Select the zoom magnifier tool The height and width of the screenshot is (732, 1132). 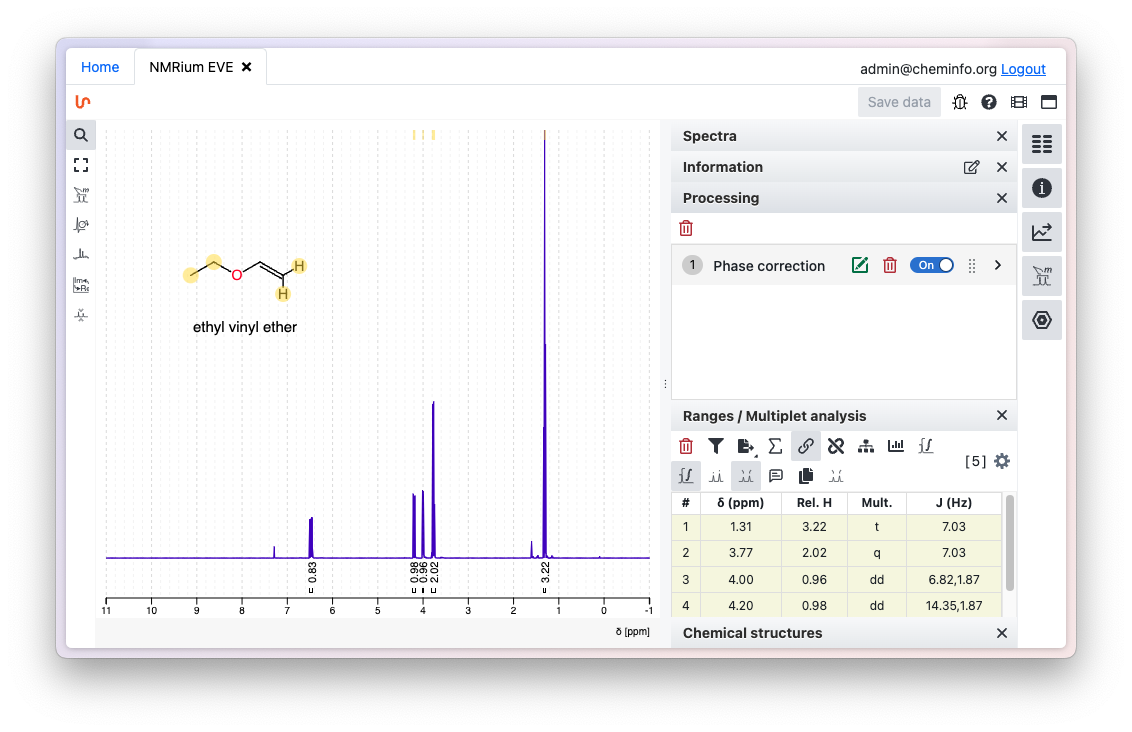pos(80,134)
